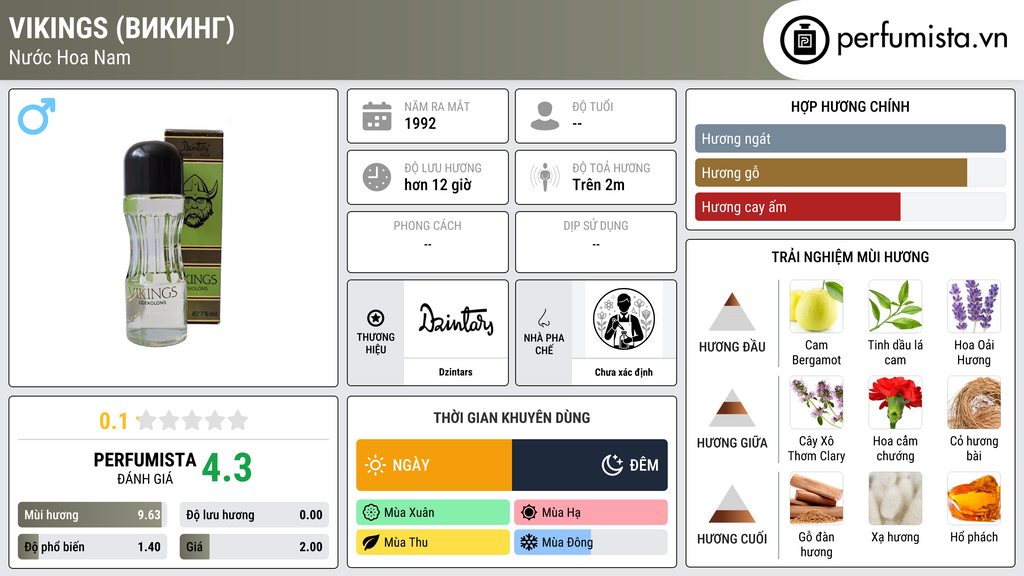
Task: Click the Mùa Đông season bar
Action: pos(591,542)
